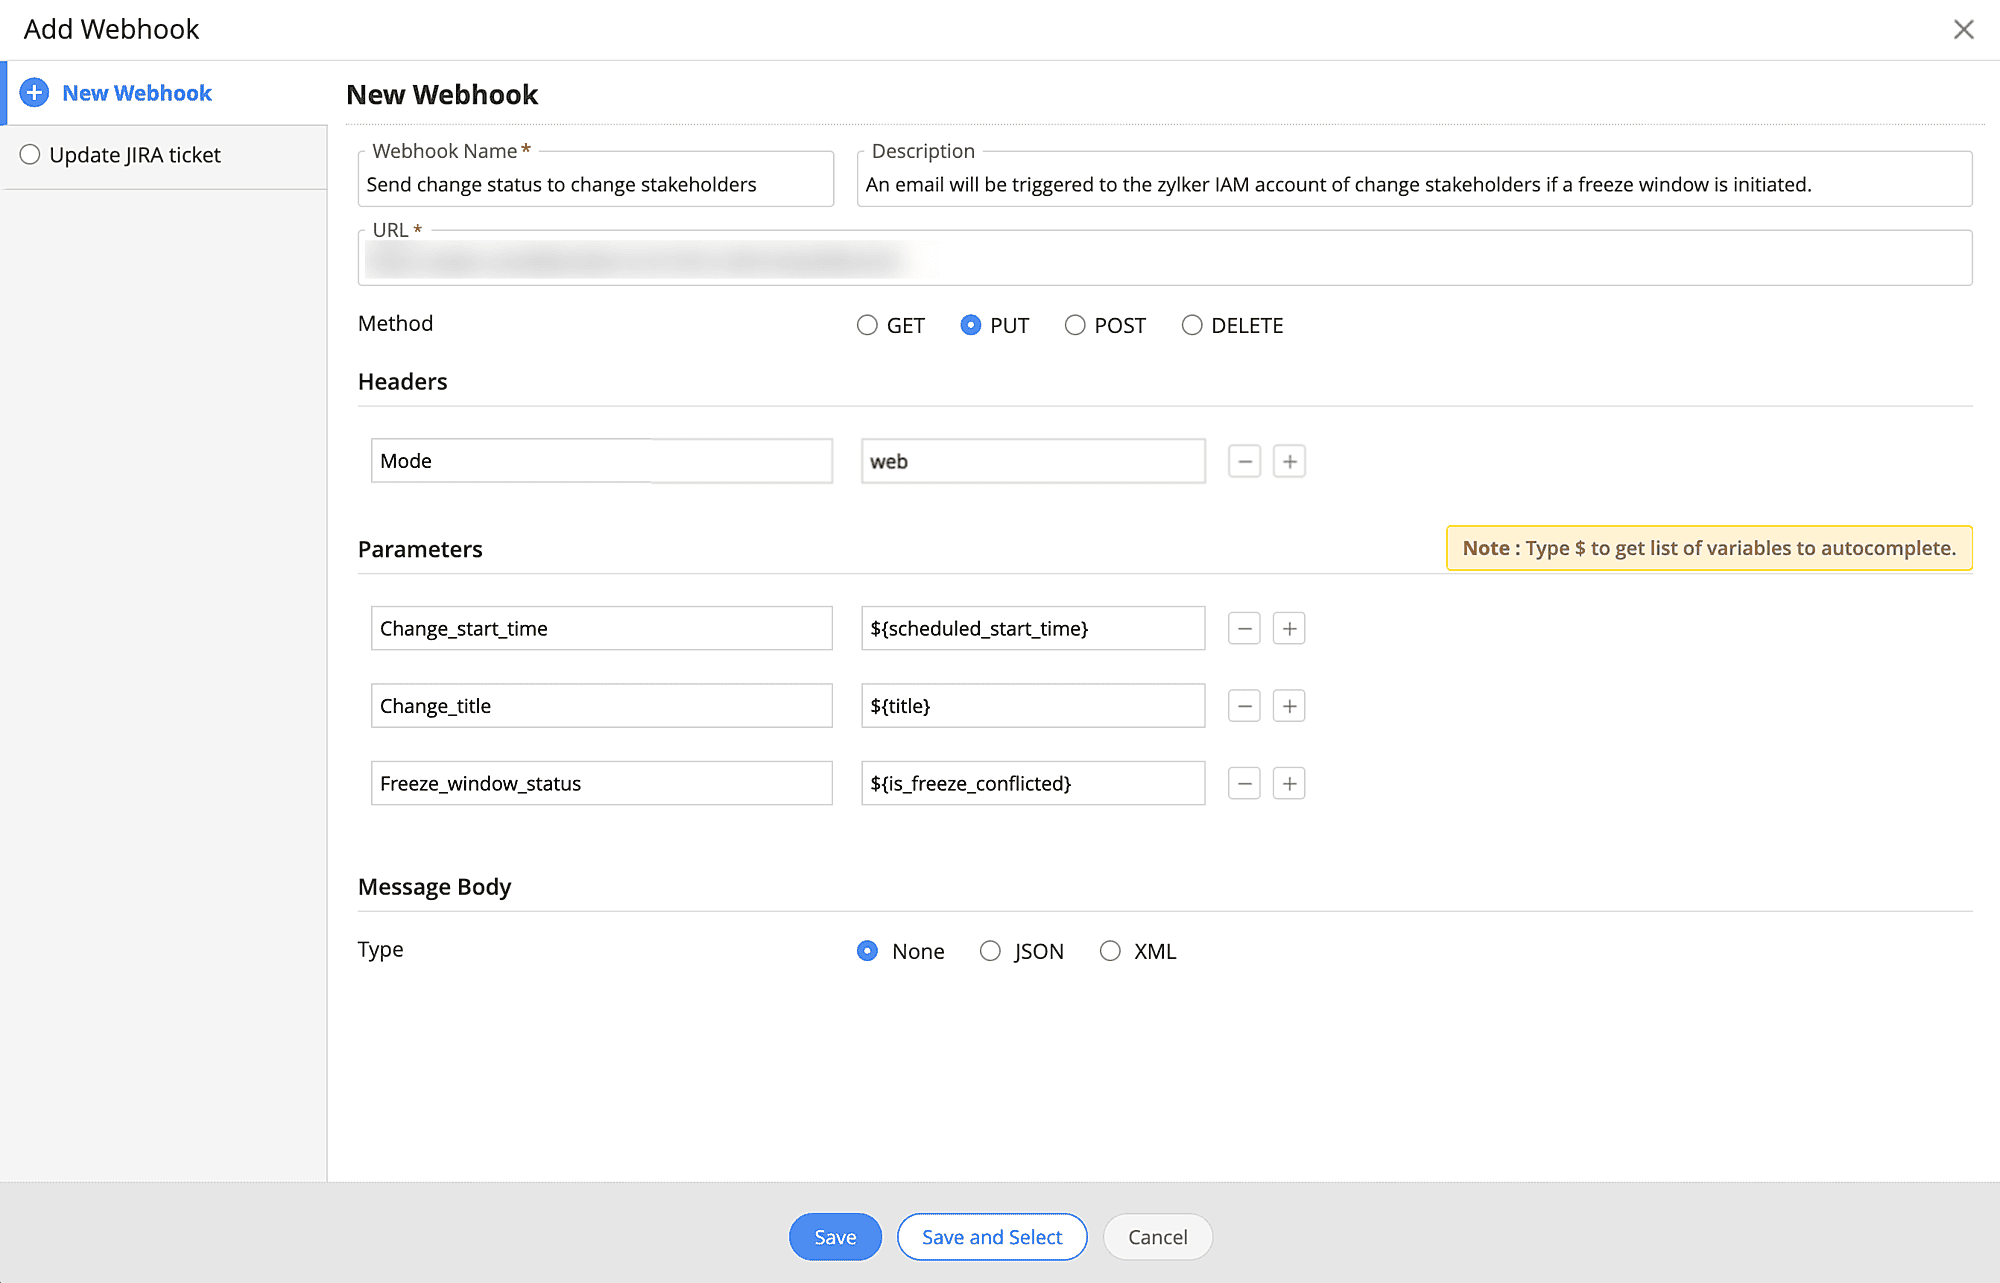Add parameter row after Freeze_window_status
The width and height of the screenshot is (2000, 1283).
1289,784
